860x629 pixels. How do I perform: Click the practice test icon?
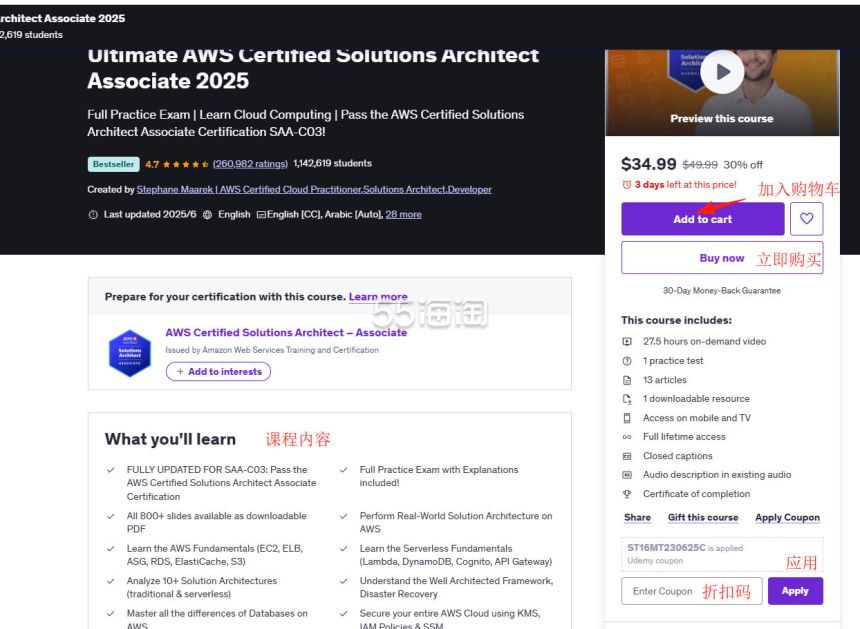pos(627,361)
